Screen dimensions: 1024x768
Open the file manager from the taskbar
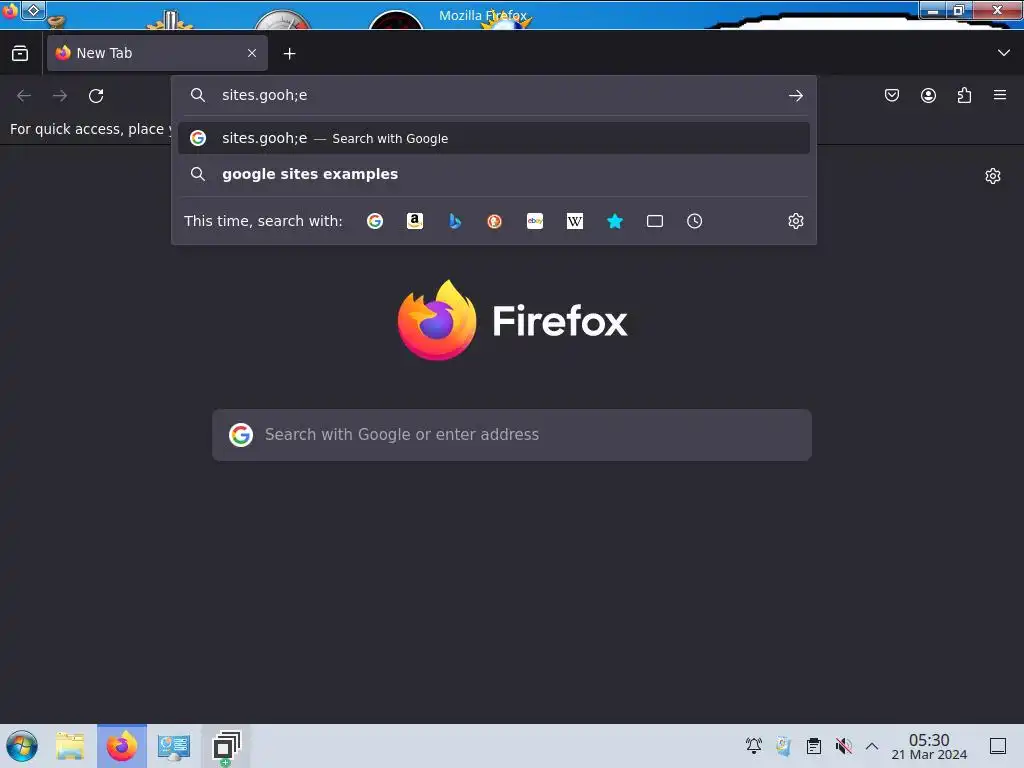(x=70, y=746)
